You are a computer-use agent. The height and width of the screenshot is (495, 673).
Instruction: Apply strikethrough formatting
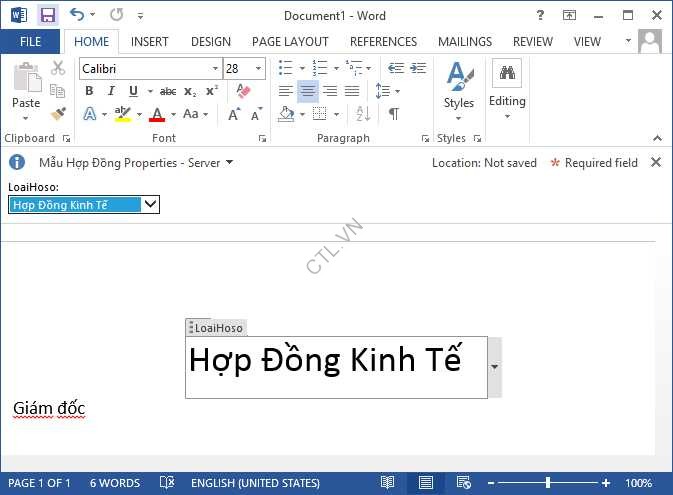coord(168,91)
